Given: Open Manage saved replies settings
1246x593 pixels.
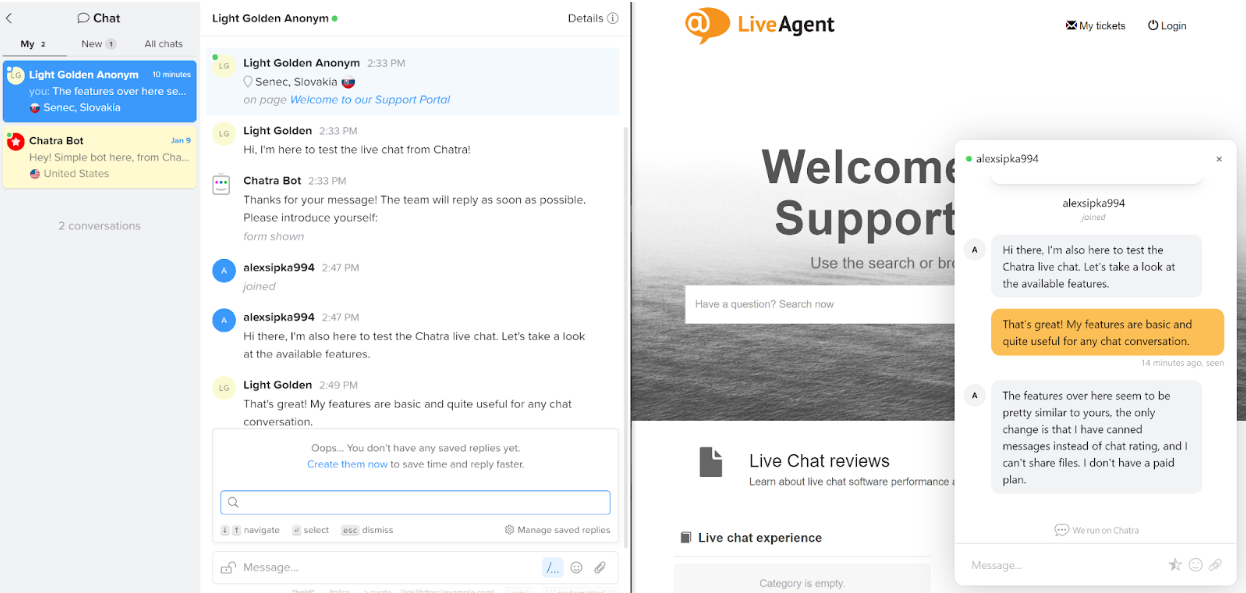Looking at the screenshot, I should click(557, 530).
